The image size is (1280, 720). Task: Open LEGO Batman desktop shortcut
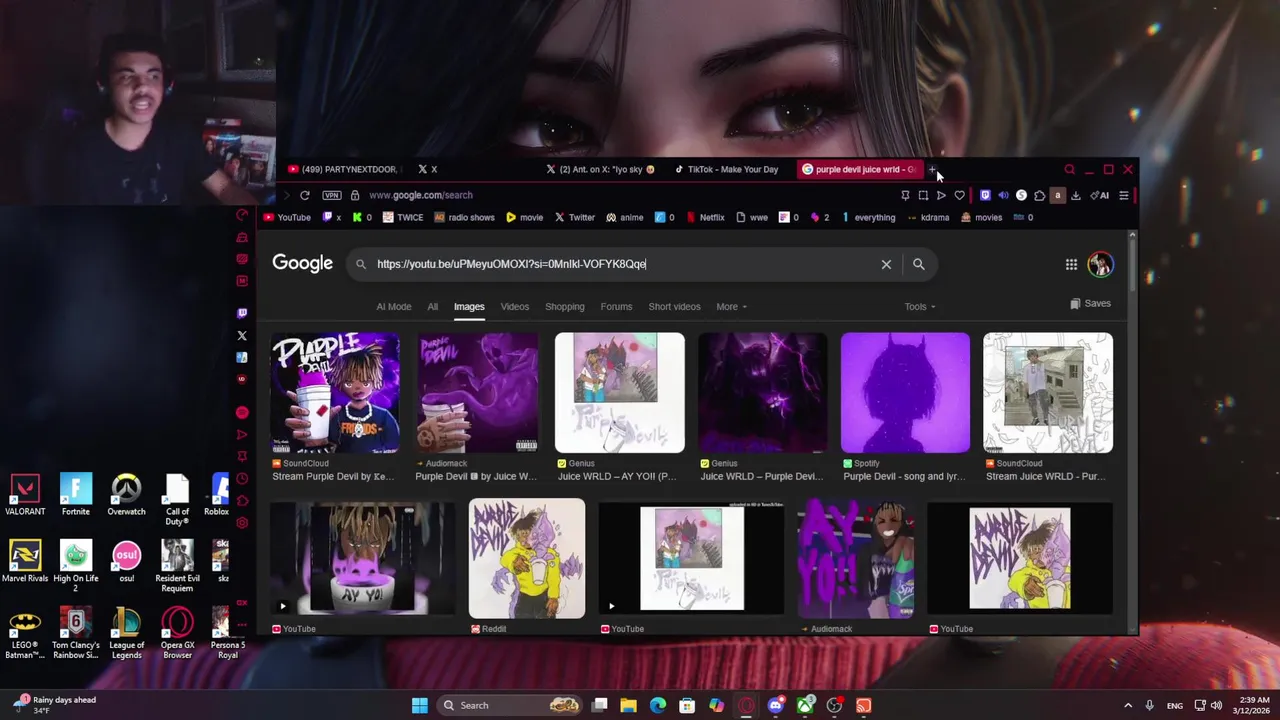click(25, 634)
